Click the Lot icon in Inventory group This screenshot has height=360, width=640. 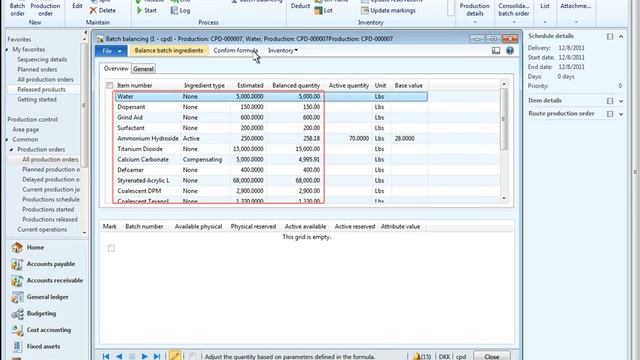pyautogui.click(x=318, y=11)
